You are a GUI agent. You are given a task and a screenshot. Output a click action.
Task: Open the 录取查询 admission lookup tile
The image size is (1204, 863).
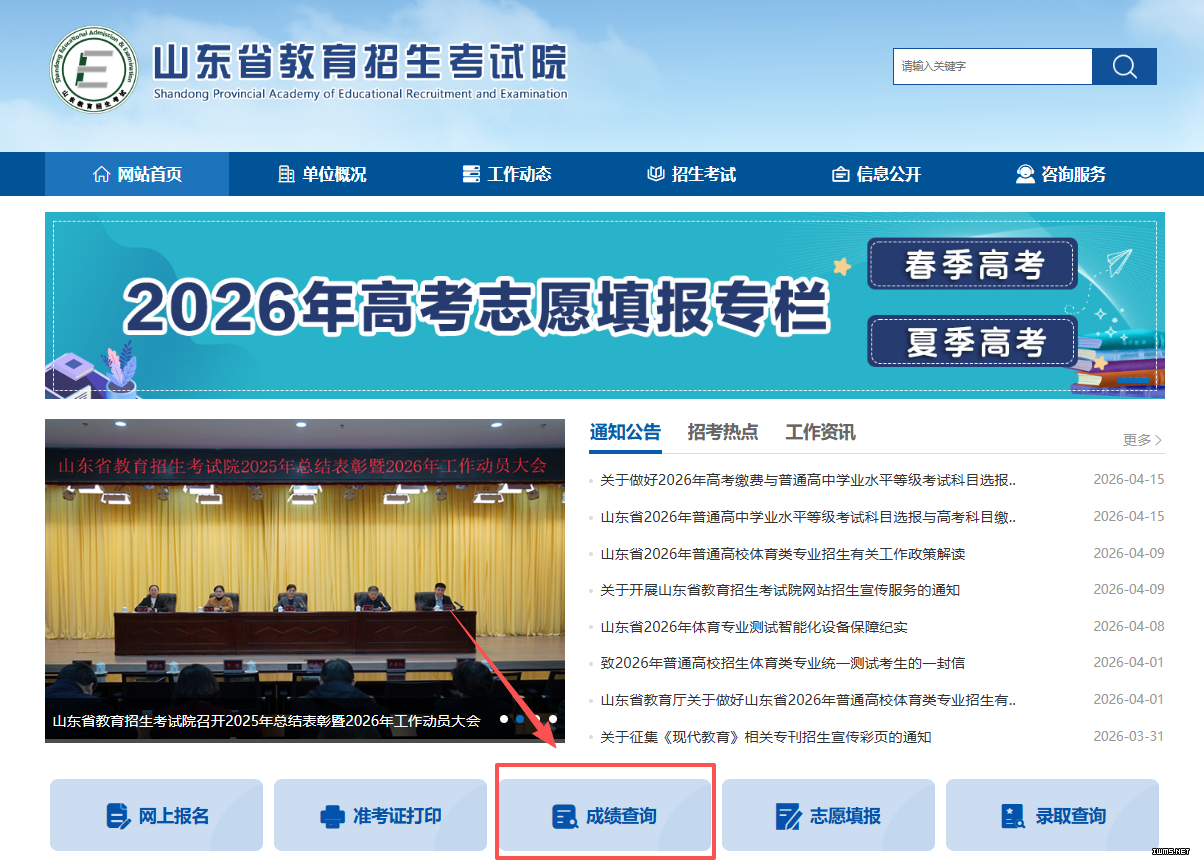click(x=1052, y=816)
